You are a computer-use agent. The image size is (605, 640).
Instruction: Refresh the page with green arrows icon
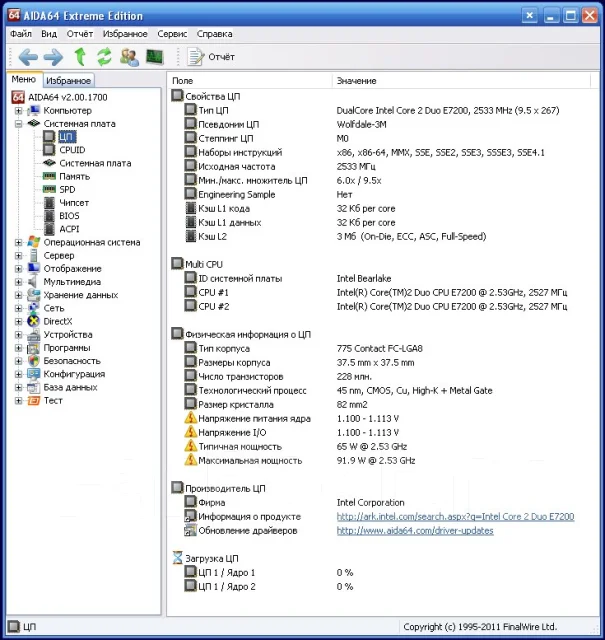pyautogui.click(x=104, y=57)
